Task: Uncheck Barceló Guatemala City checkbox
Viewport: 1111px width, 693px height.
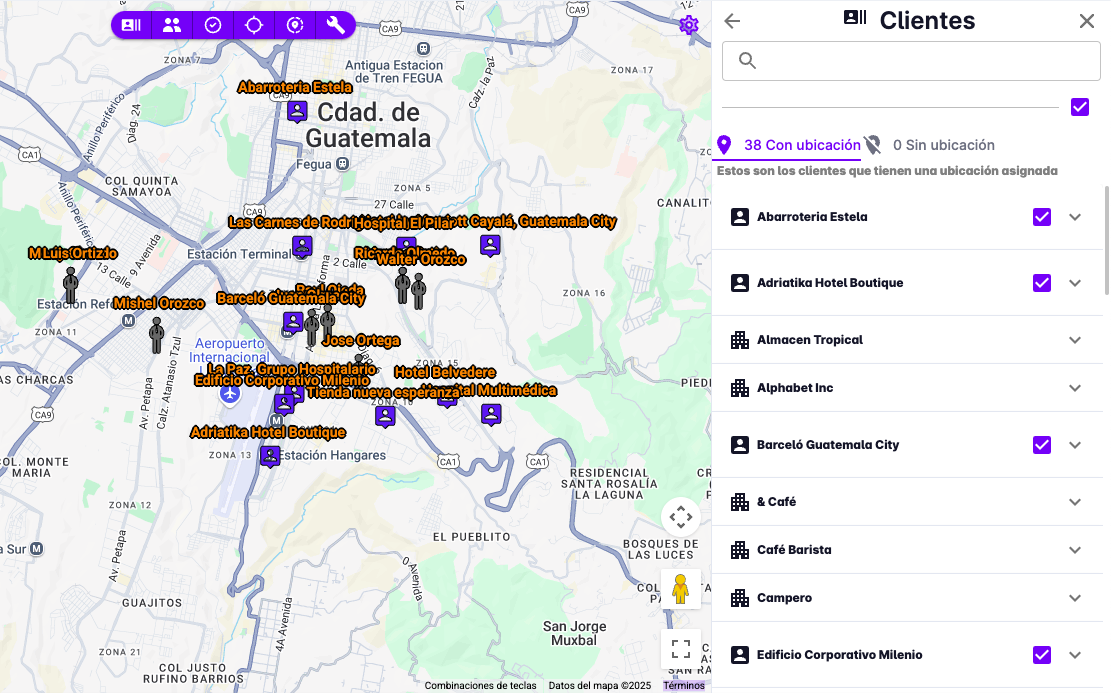Action: (1042, 445)
